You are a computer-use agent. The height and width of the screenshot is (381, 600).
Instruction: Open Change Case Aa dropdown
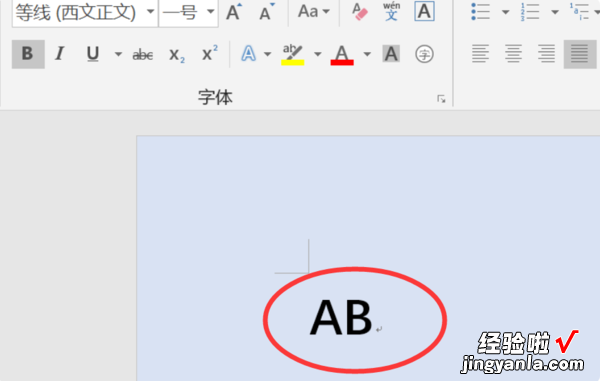(314, 11)
